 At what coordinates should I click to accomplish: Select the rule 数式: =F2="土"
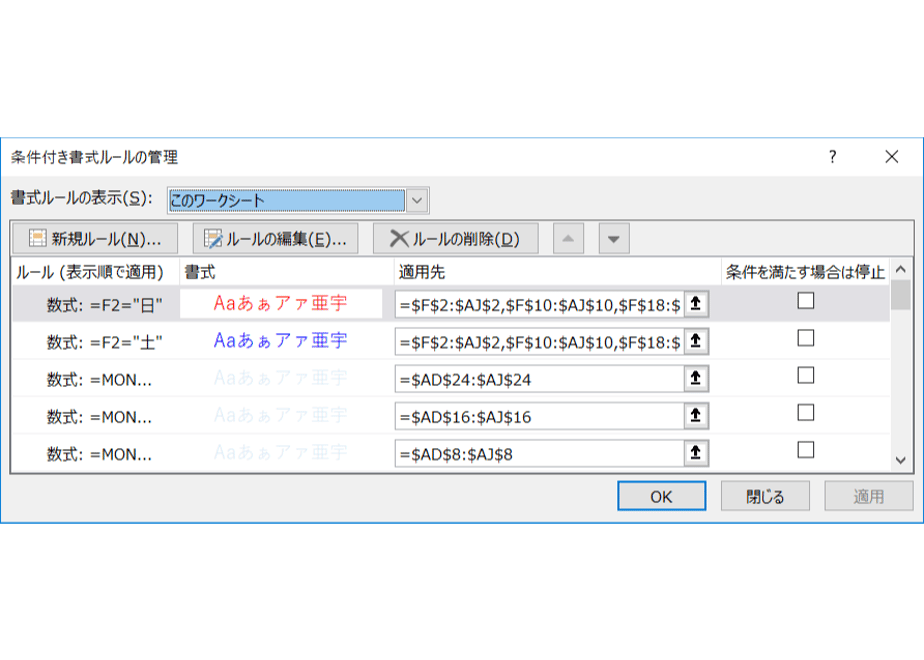pyautogui.click(x=104, y=342)
